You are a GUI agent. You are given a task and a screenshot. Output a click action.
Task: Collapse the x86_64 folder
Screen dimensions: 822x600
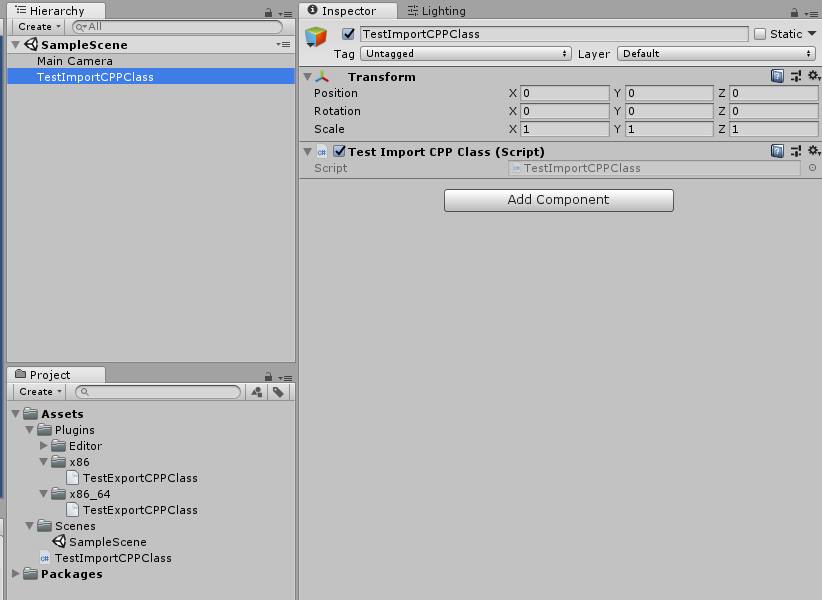(44, 494)
